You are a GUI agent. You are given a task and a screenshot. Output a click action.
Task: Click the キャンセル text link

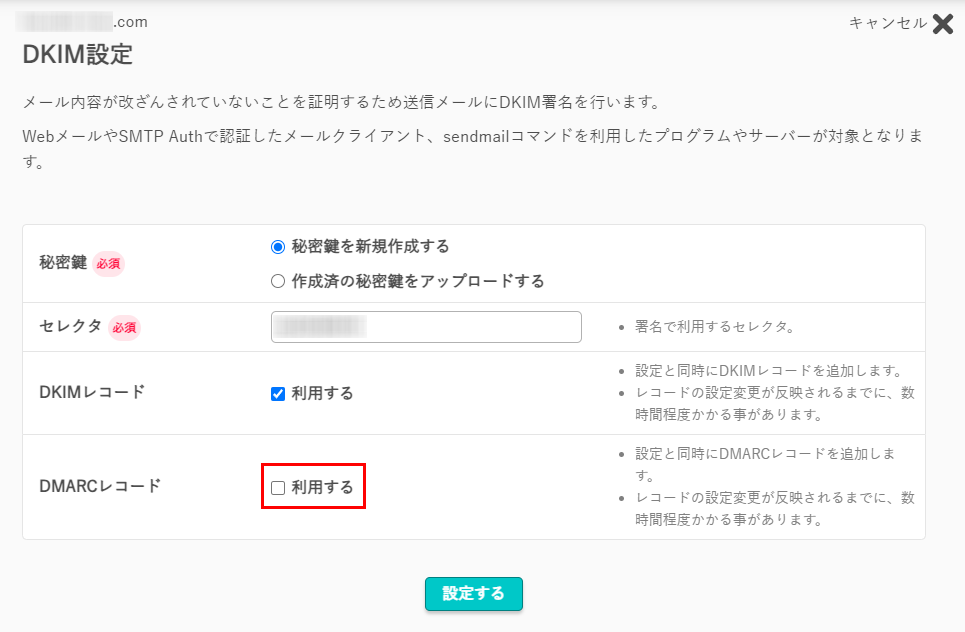click(887, 23)
